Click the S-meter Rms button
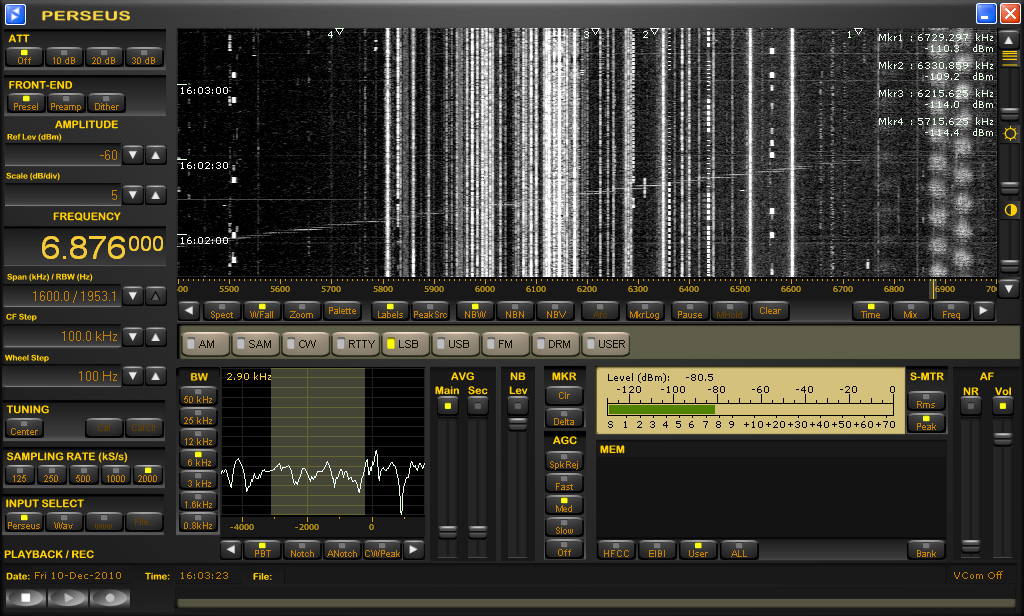1024x616 pixels. click(x=926, y=400)
